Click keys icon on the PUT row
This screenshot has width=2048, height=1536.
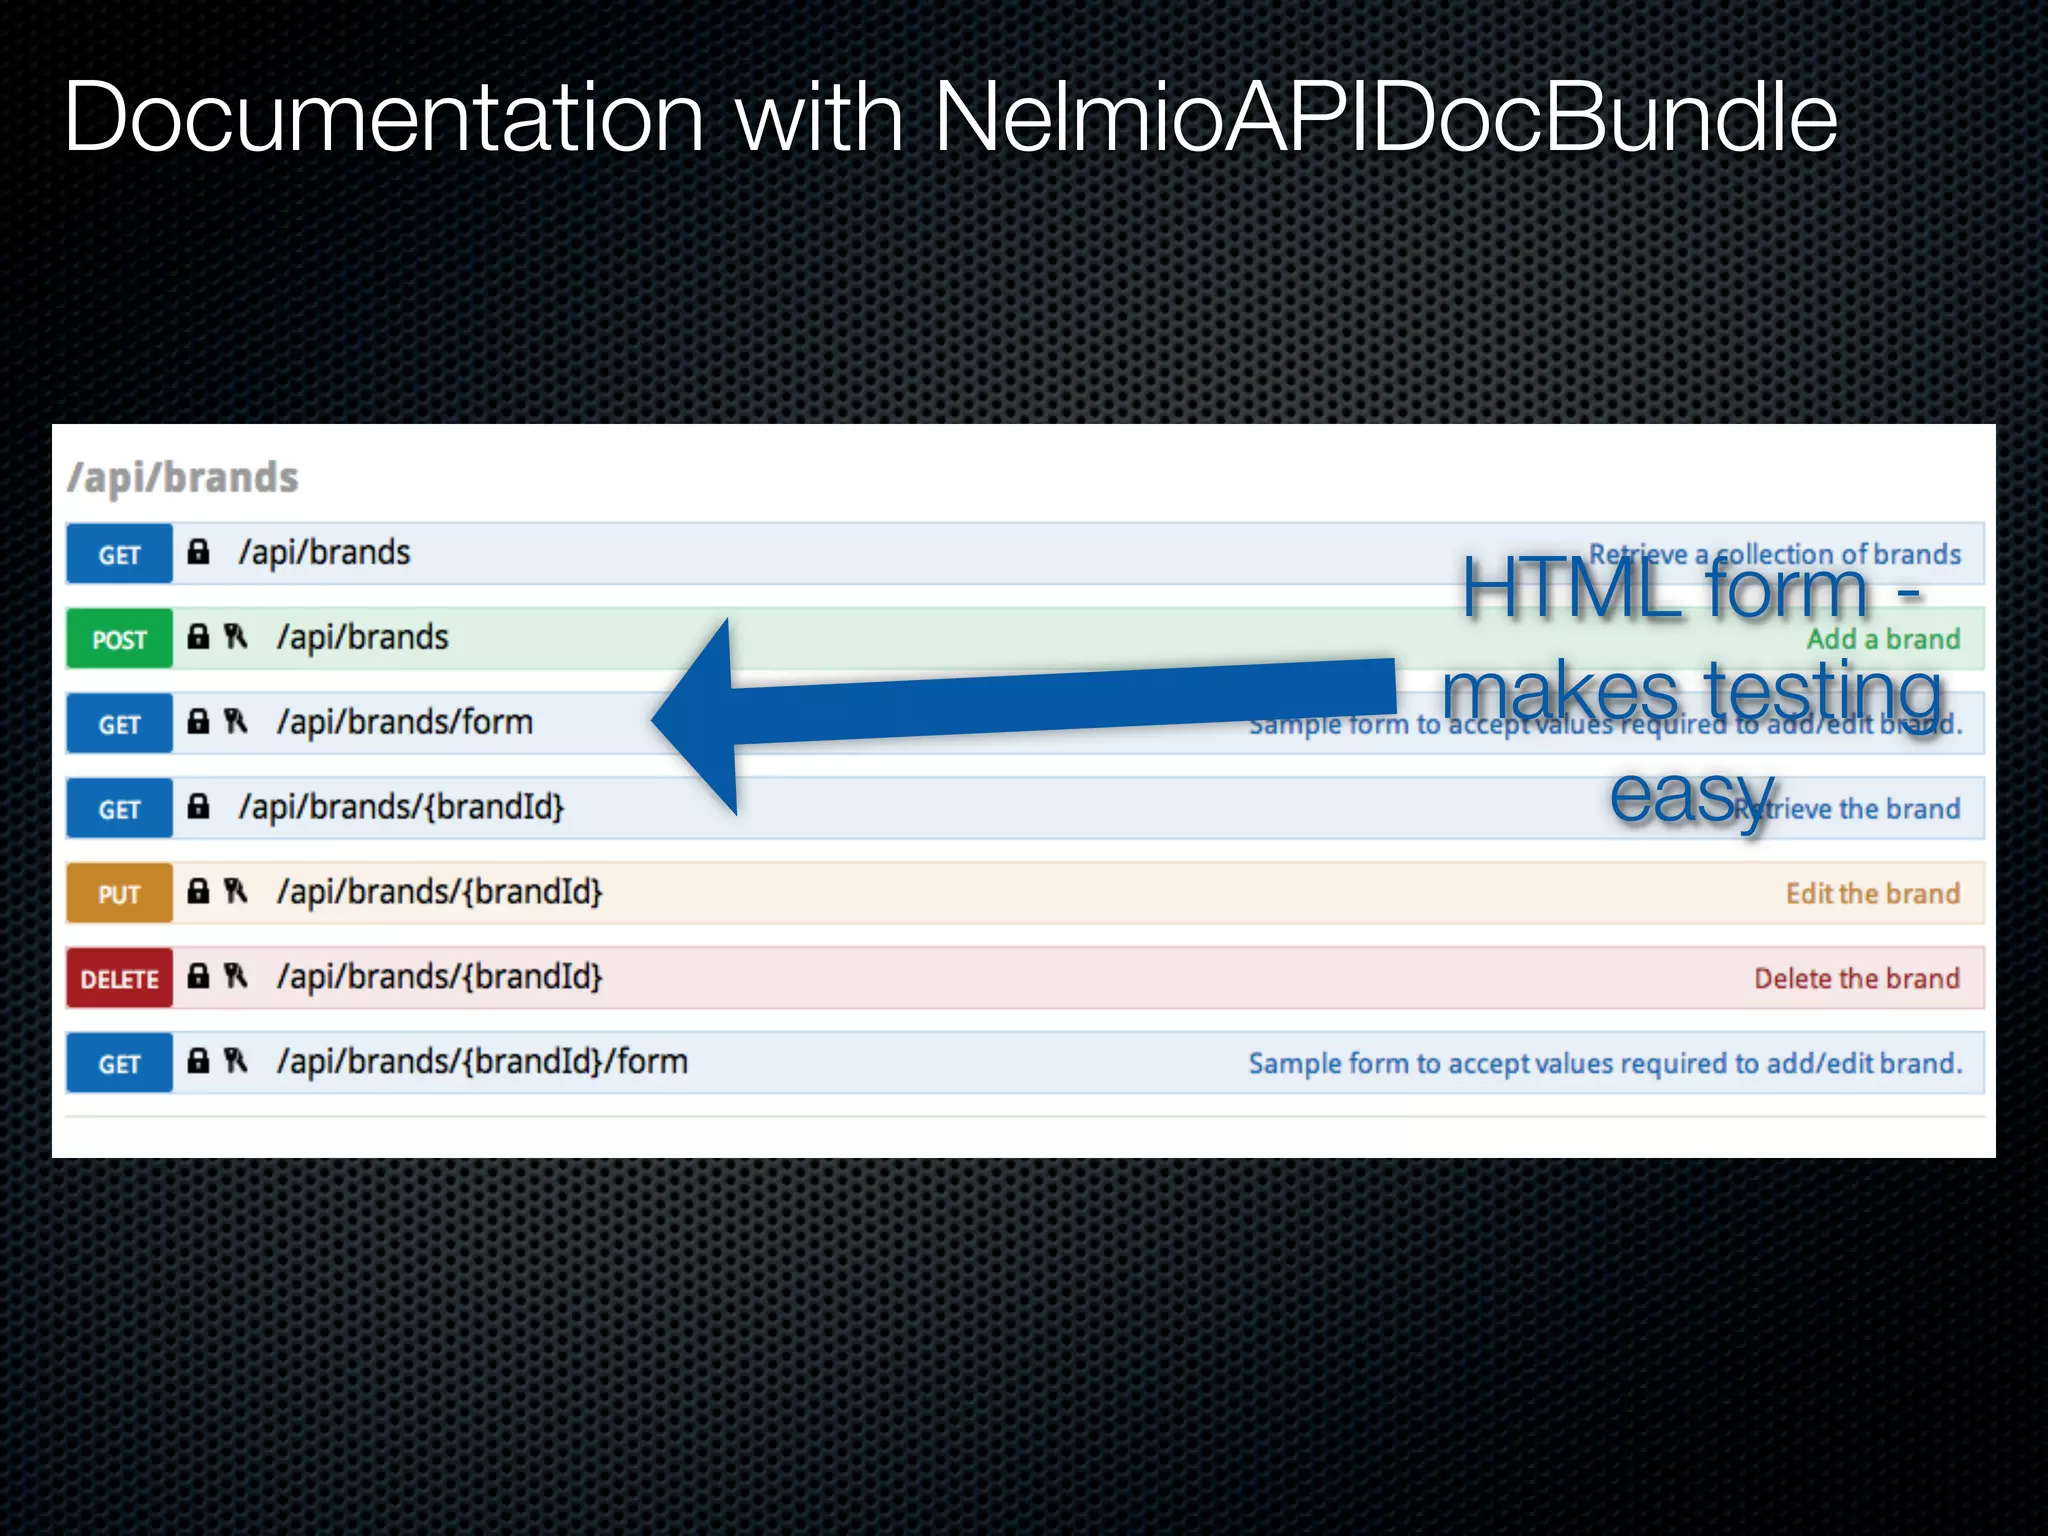pyautogui.click(x=236, y=891)
